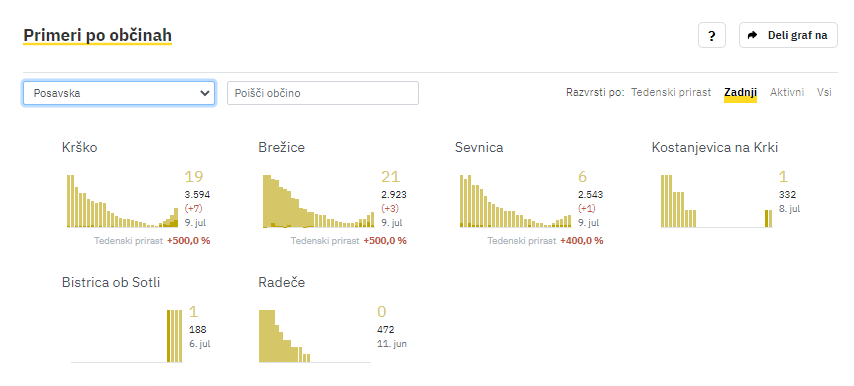Screen dimensions: 854x386
Task: Click the Brežice municipality heading
Action: pyautogui.click(x=282, y=148)
